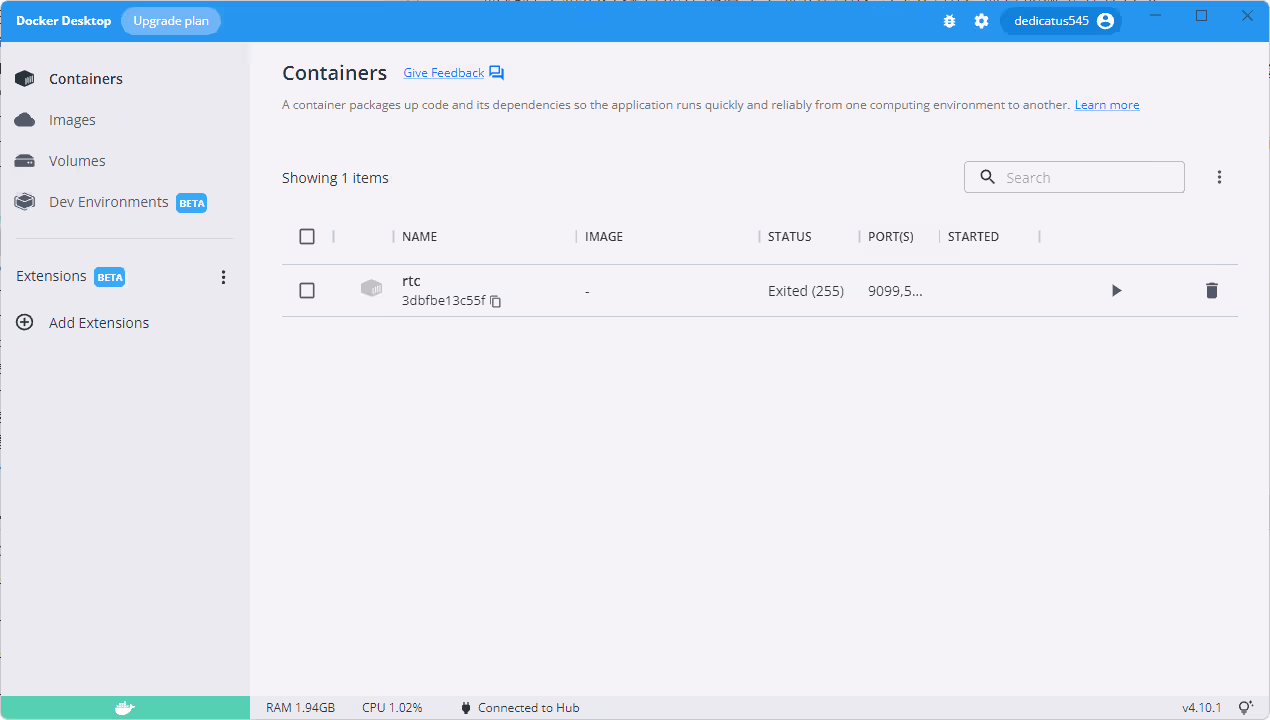
Task: Open the containers list kebab menu
Action: (1219, 177)
